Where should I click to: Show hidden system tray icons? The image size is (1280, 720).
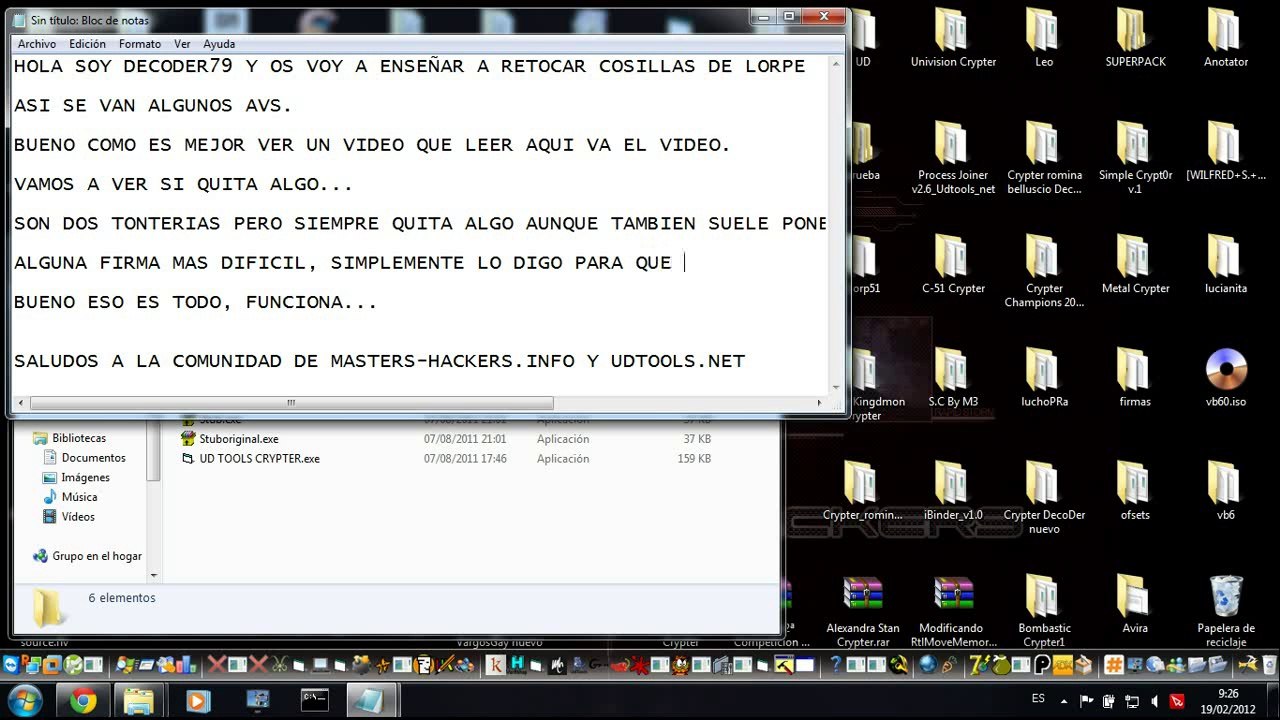[x=1063, y=701]
